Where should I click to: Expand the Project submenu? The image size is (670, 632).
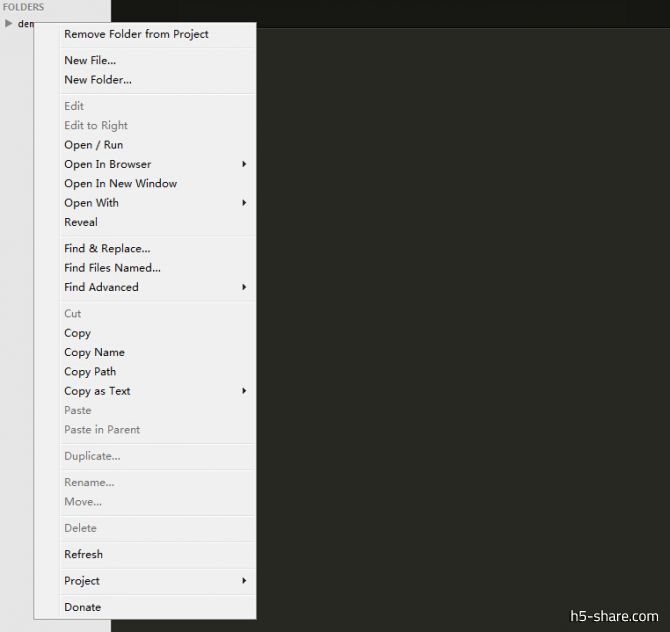pos(145,581)
